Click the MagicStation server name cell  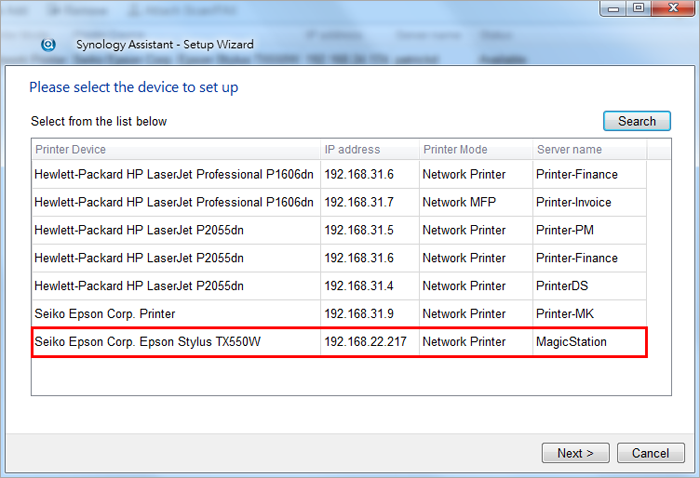(571, 342)
